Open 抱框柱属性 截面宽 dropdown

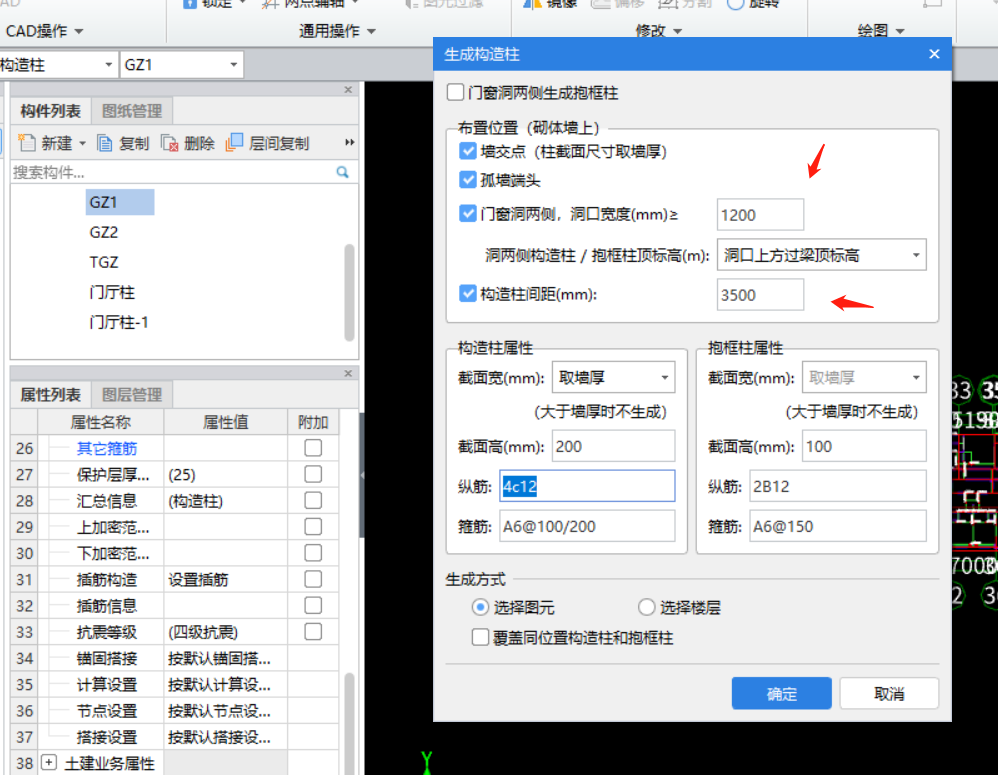click(x=916, y=377)
